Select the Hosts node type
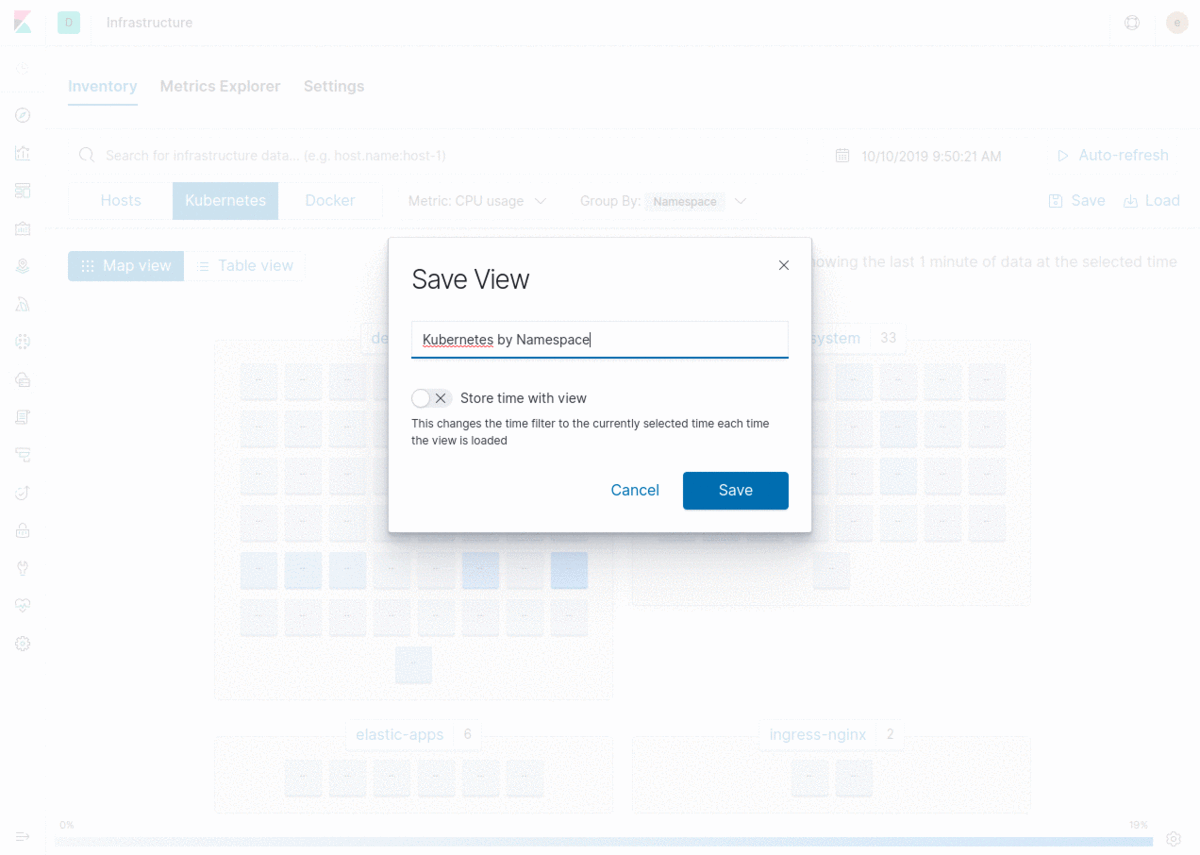 (x=121, y=201)
